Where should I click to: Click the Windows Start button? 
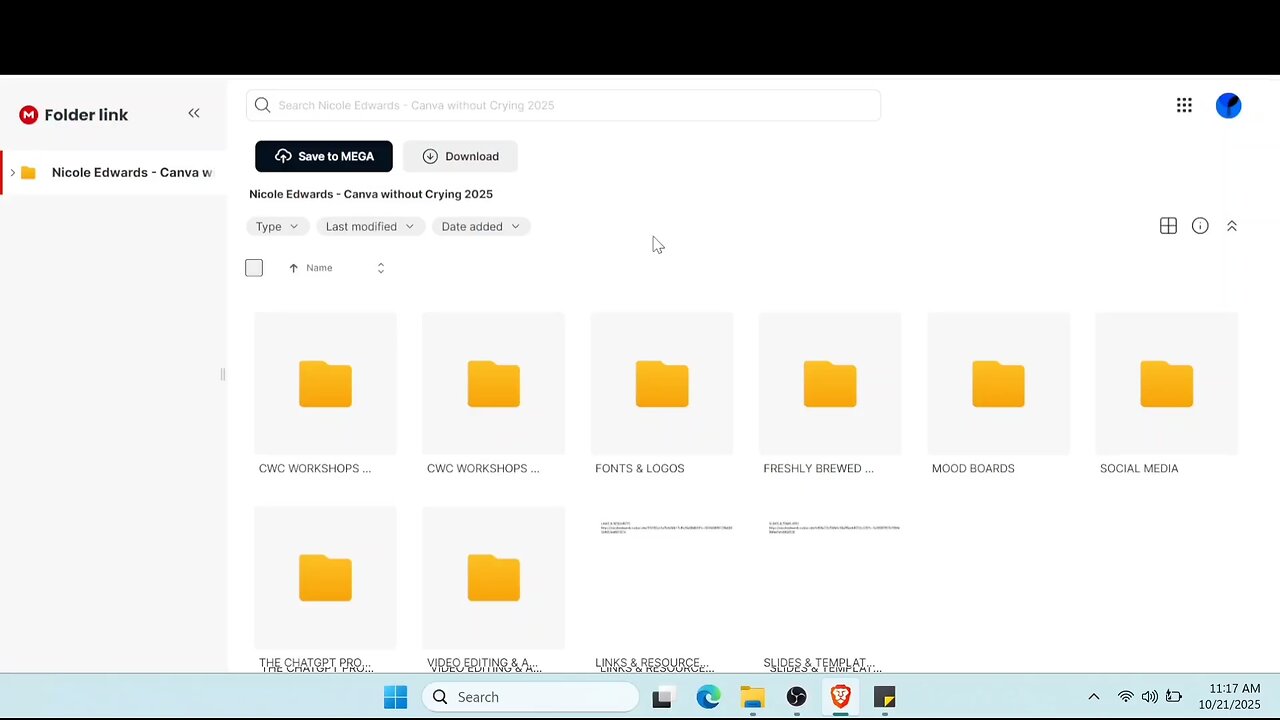396,697
